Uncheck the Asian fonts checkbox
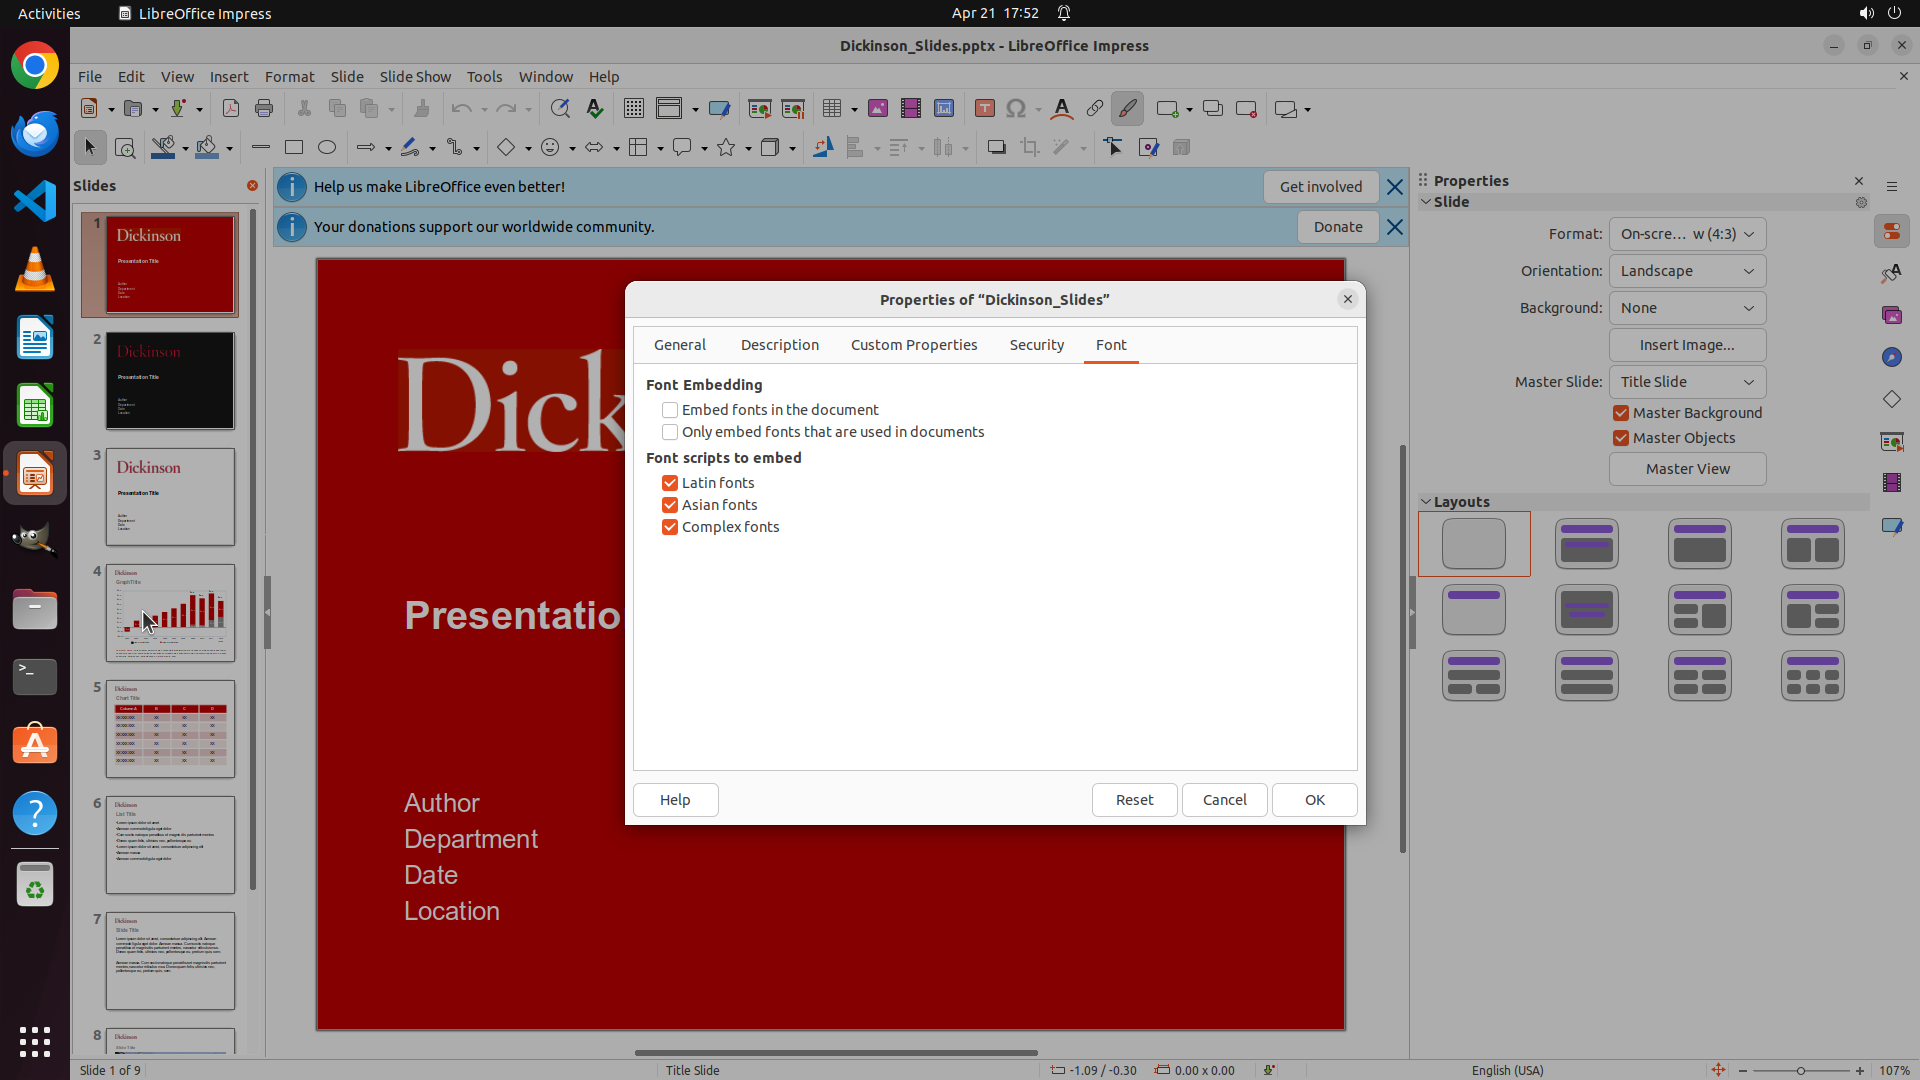This screenshot has width=1920, height=1080. [670, 505]
